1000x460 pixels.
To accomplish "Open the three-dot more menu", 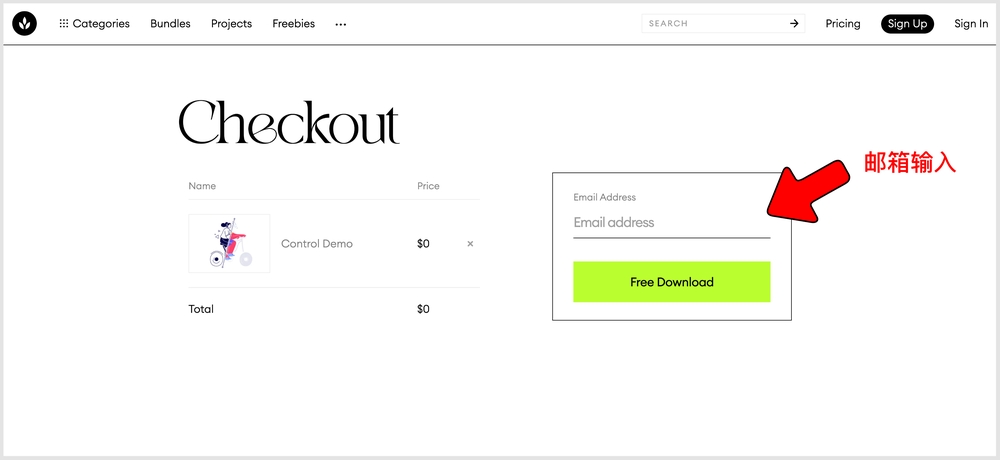I will 341,24.
